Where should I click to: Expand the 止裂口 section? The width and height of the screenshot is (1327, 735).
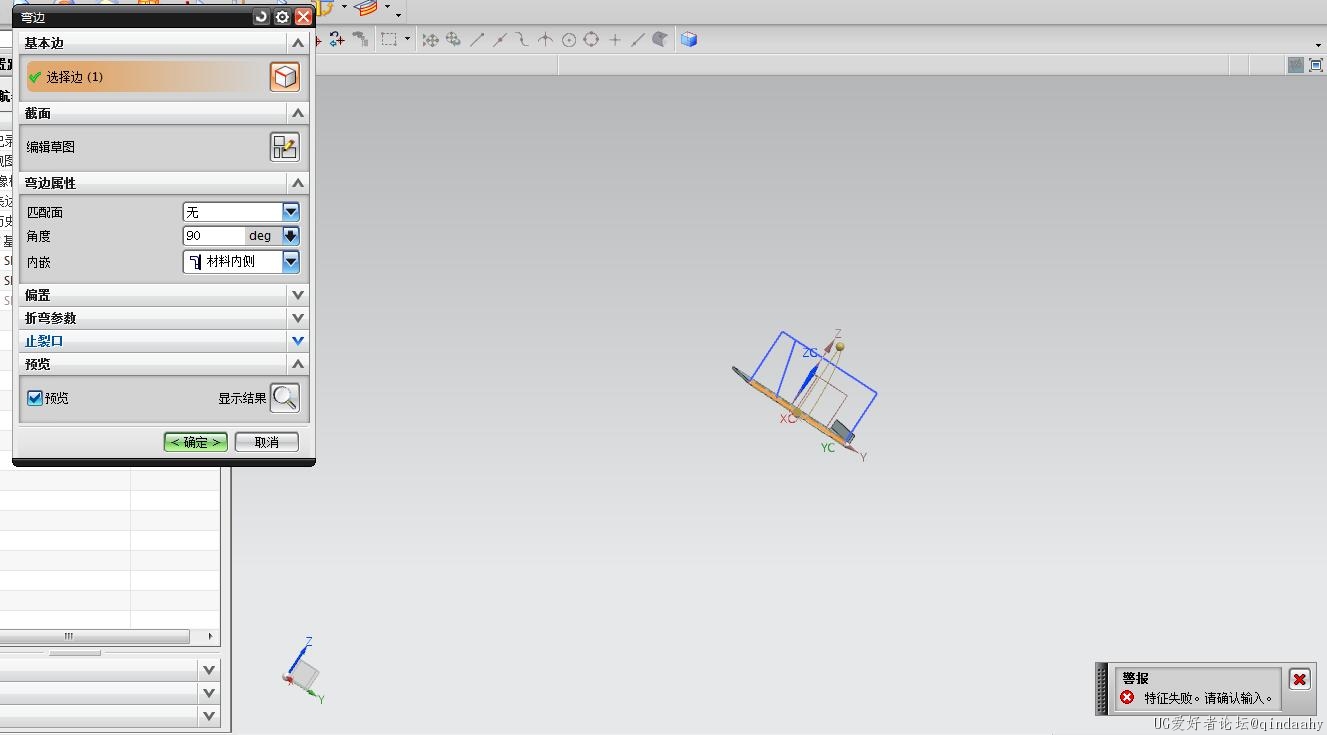pos(297,341)
